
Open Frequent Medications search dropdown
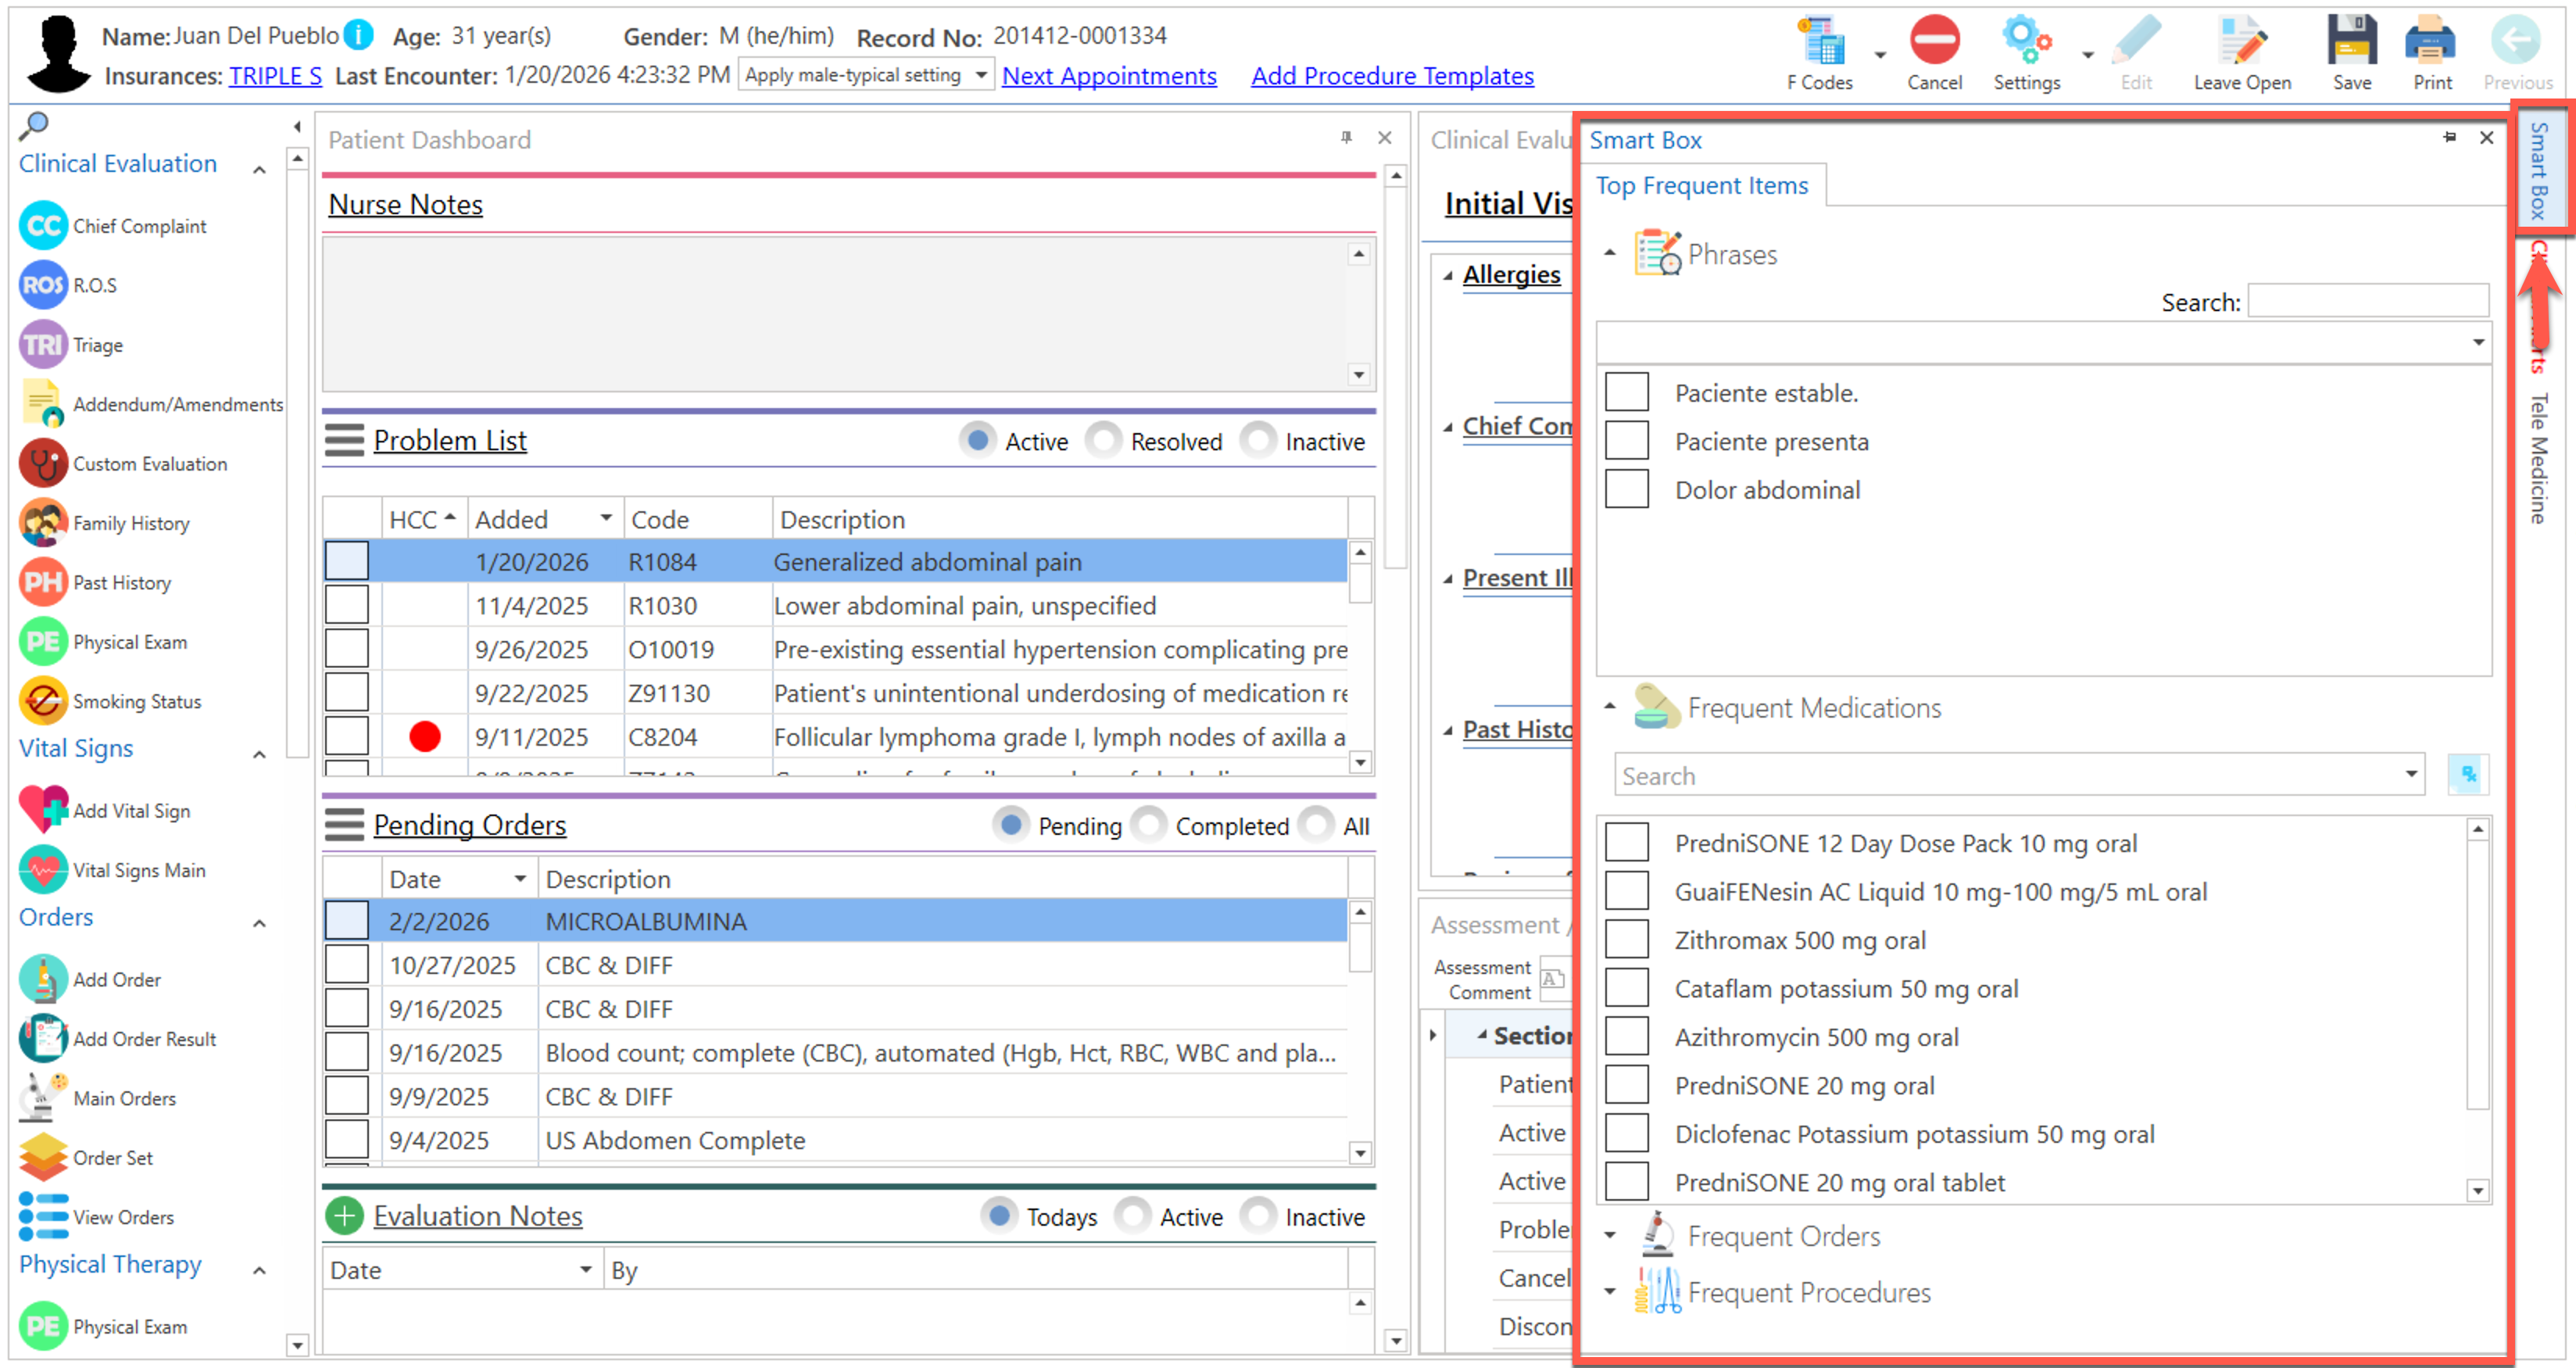pyautogui.click(x=2410, y=775)
